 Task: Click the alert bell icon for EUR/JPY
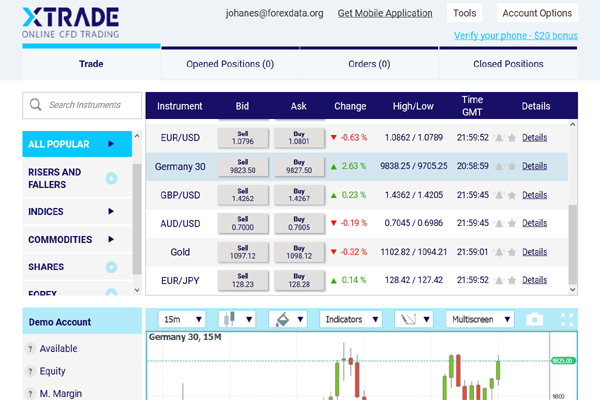tap(499, 281)
